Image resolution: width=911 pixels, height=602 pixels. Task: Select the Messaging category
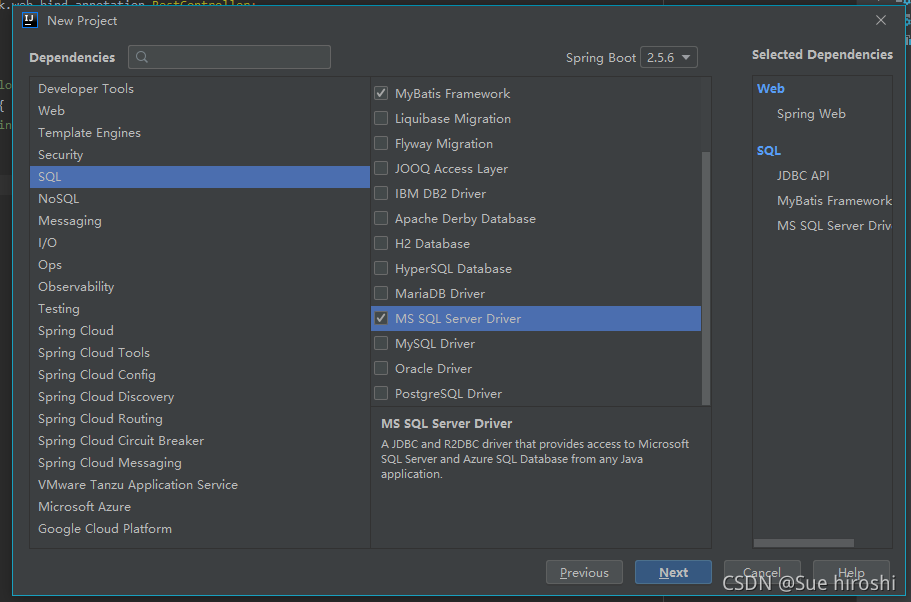[200, 221]
